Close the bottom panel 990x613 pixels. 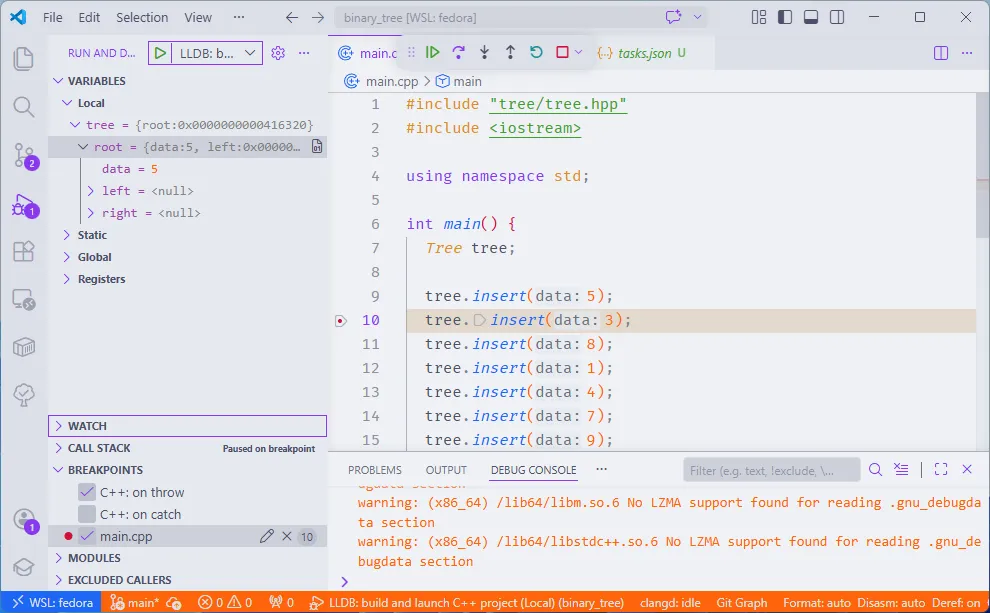(x=967, y=469)
